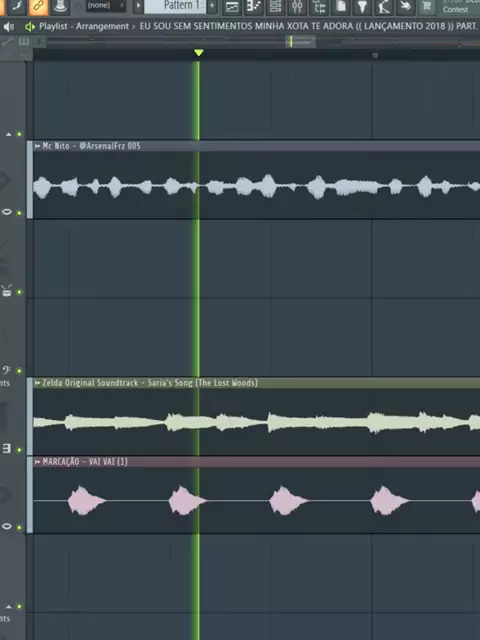The height and width of the screenshot is (640, 480).
Task: Mute the Zelda Soundtrack track green LED
Action: pos(19,450)
